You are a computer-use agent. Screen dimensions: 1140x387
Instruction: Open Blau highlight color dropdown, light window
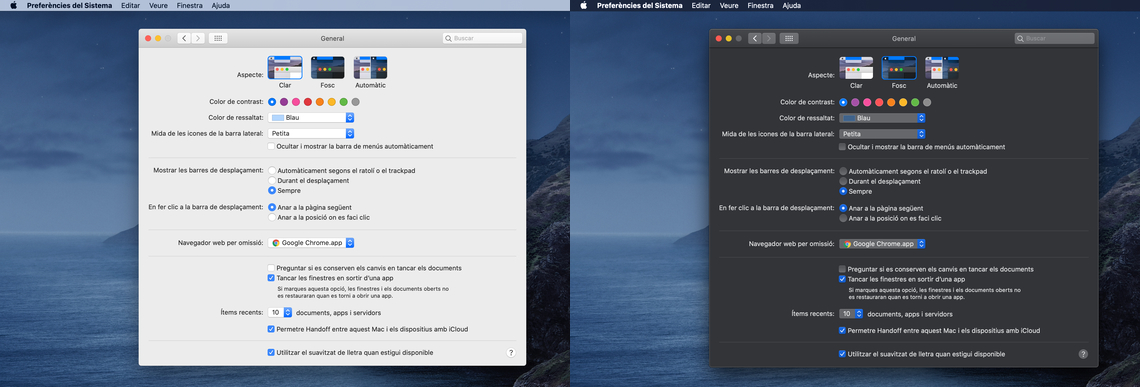[x=311, y=117]
